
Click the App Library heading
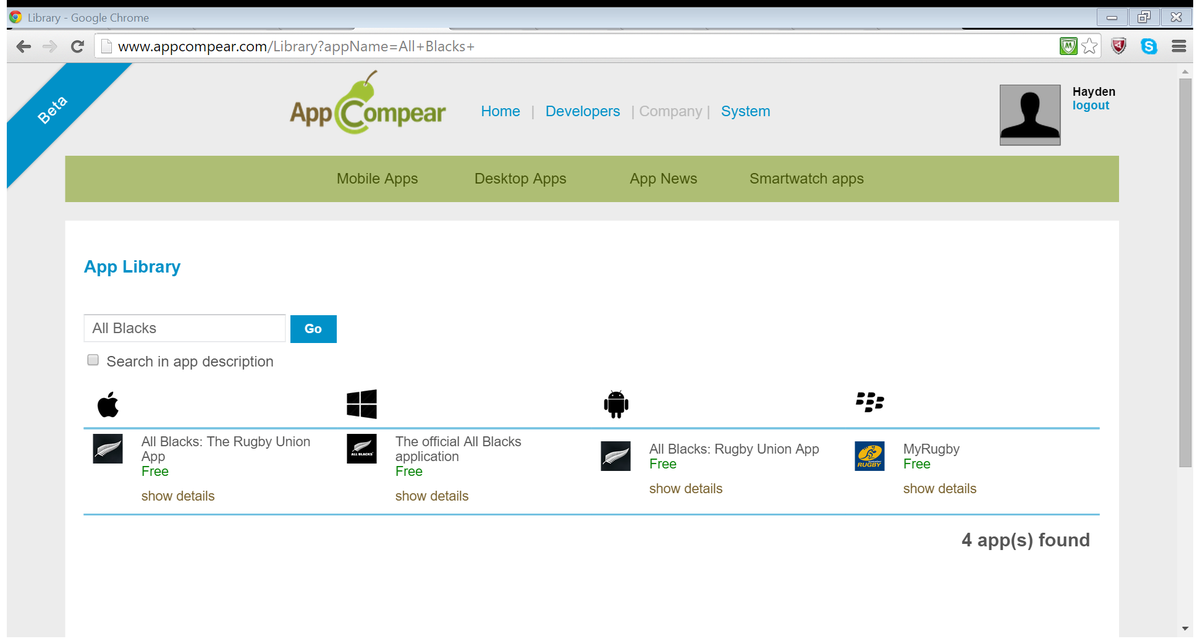coord(132,267)
